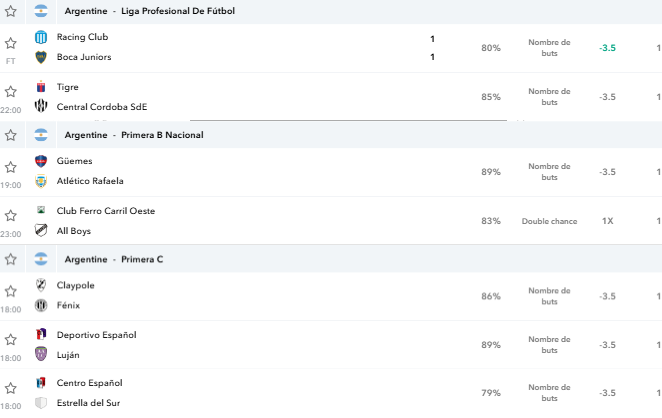662x418 pixels.
Task: Click the 89% confidence for Güemes match
Action: (491, 172)
